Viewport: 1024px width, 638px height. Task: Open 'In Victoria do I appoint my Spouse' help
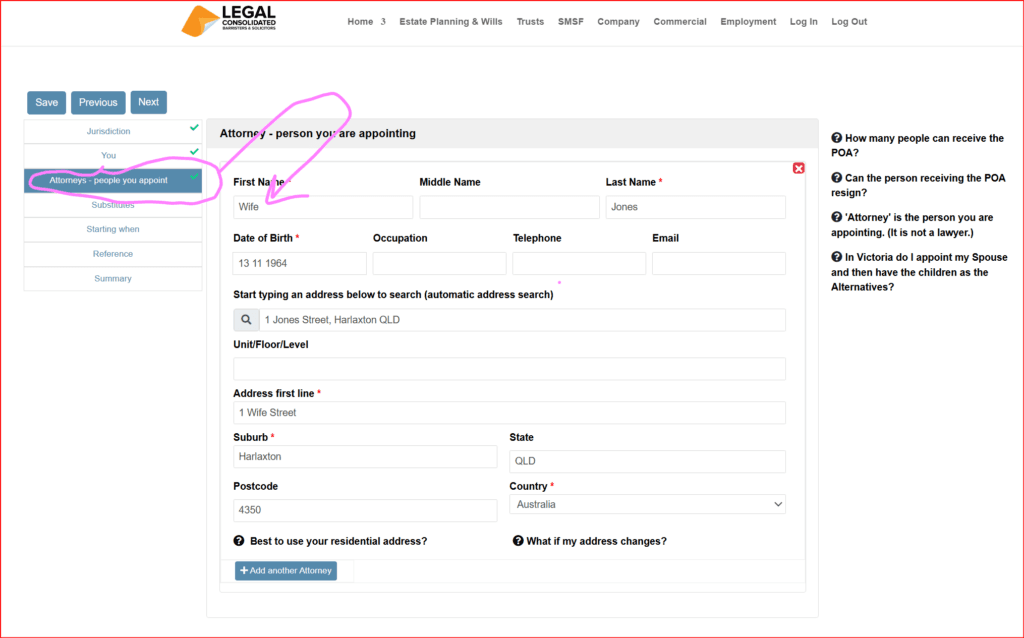click(x=920, y=272)
